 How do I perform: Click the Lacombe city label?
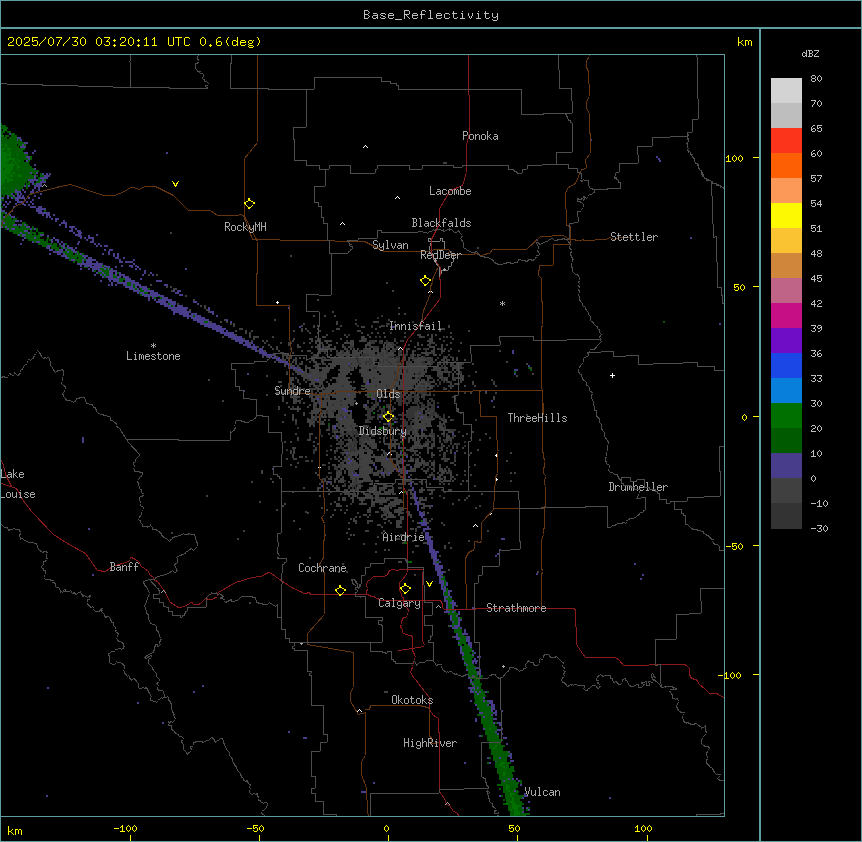[x=450, y=191]
